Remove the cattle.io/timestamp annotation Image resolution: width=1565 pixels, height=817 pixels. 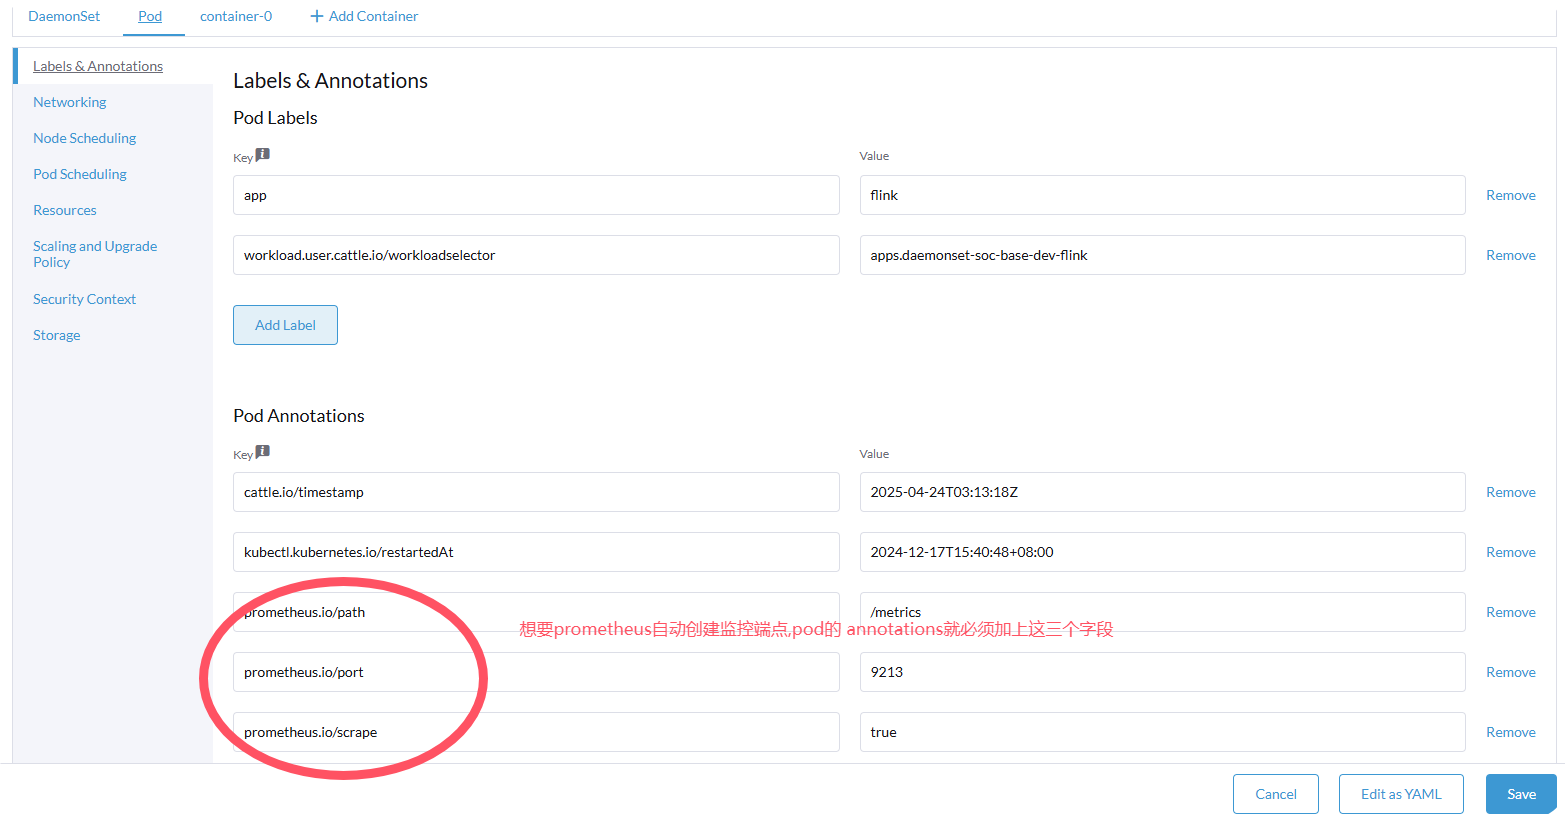(x=1511, y=492)
